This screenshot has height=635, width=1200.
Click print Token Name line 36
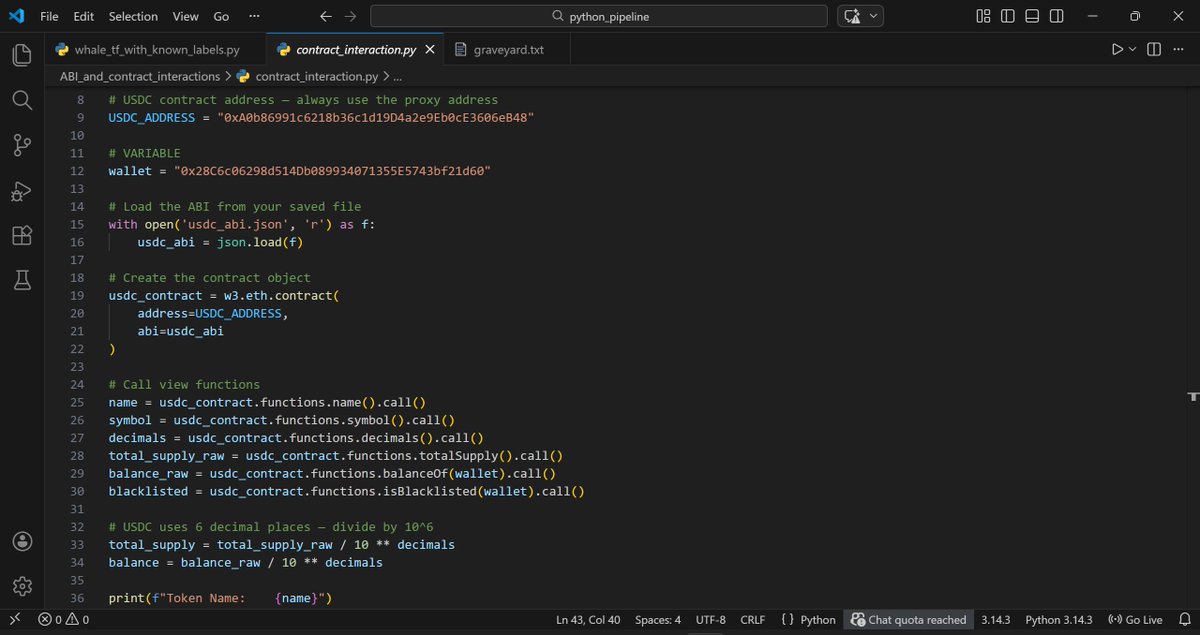pyautogui.click(x=220, y=598)
